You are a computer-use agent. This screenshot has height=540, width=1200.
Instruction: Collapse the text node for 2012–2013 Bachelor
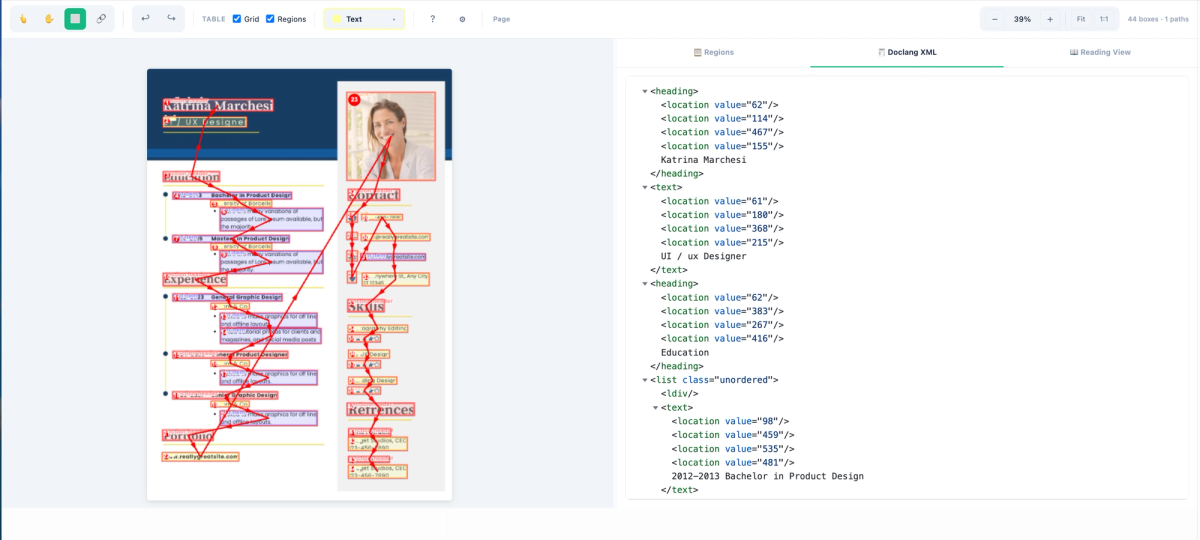656,407
